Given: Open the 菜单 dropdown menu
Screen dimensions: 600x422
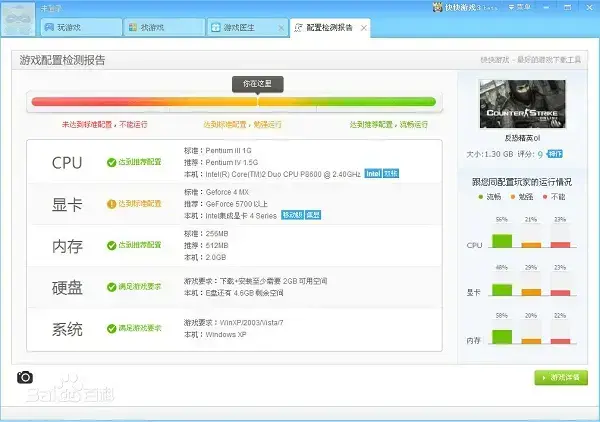Looking at the screenshot, I should 519,7.
